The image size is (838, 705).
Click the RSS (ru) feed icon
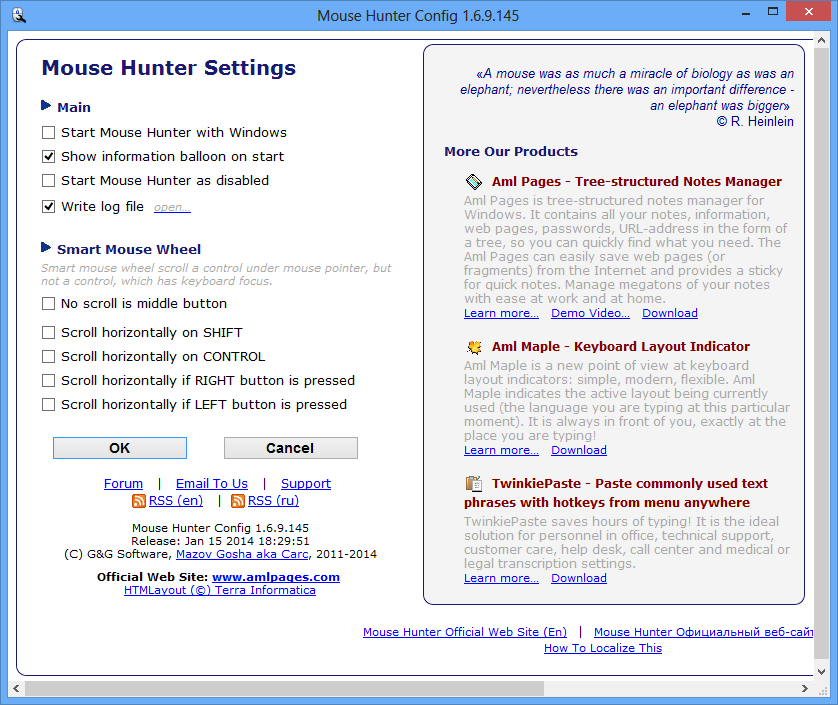pyautogui.click(x=238, y=501)
